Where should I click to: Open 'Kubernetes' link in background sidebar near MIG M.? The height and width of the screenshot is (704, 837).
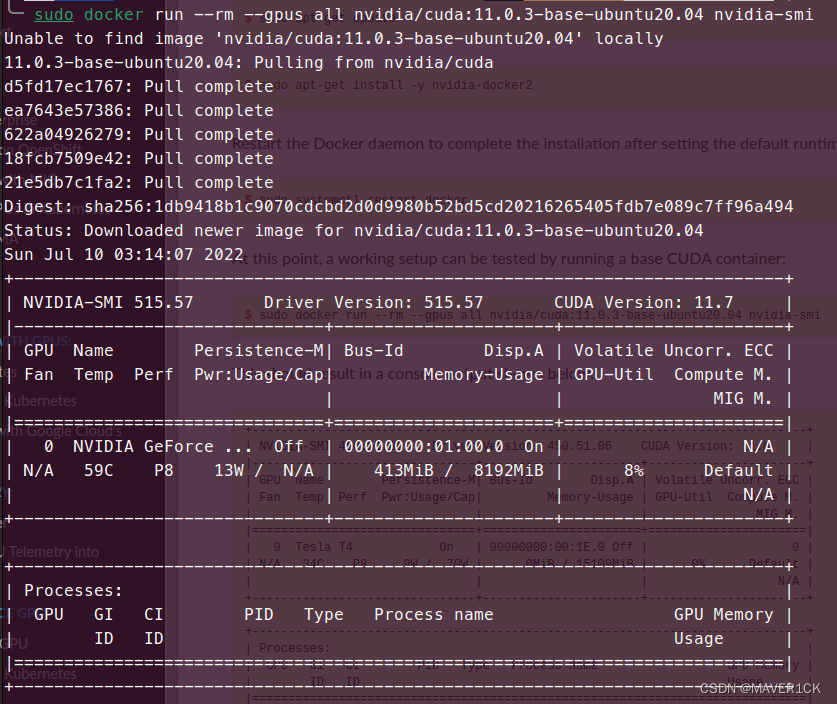click(43, 401)
